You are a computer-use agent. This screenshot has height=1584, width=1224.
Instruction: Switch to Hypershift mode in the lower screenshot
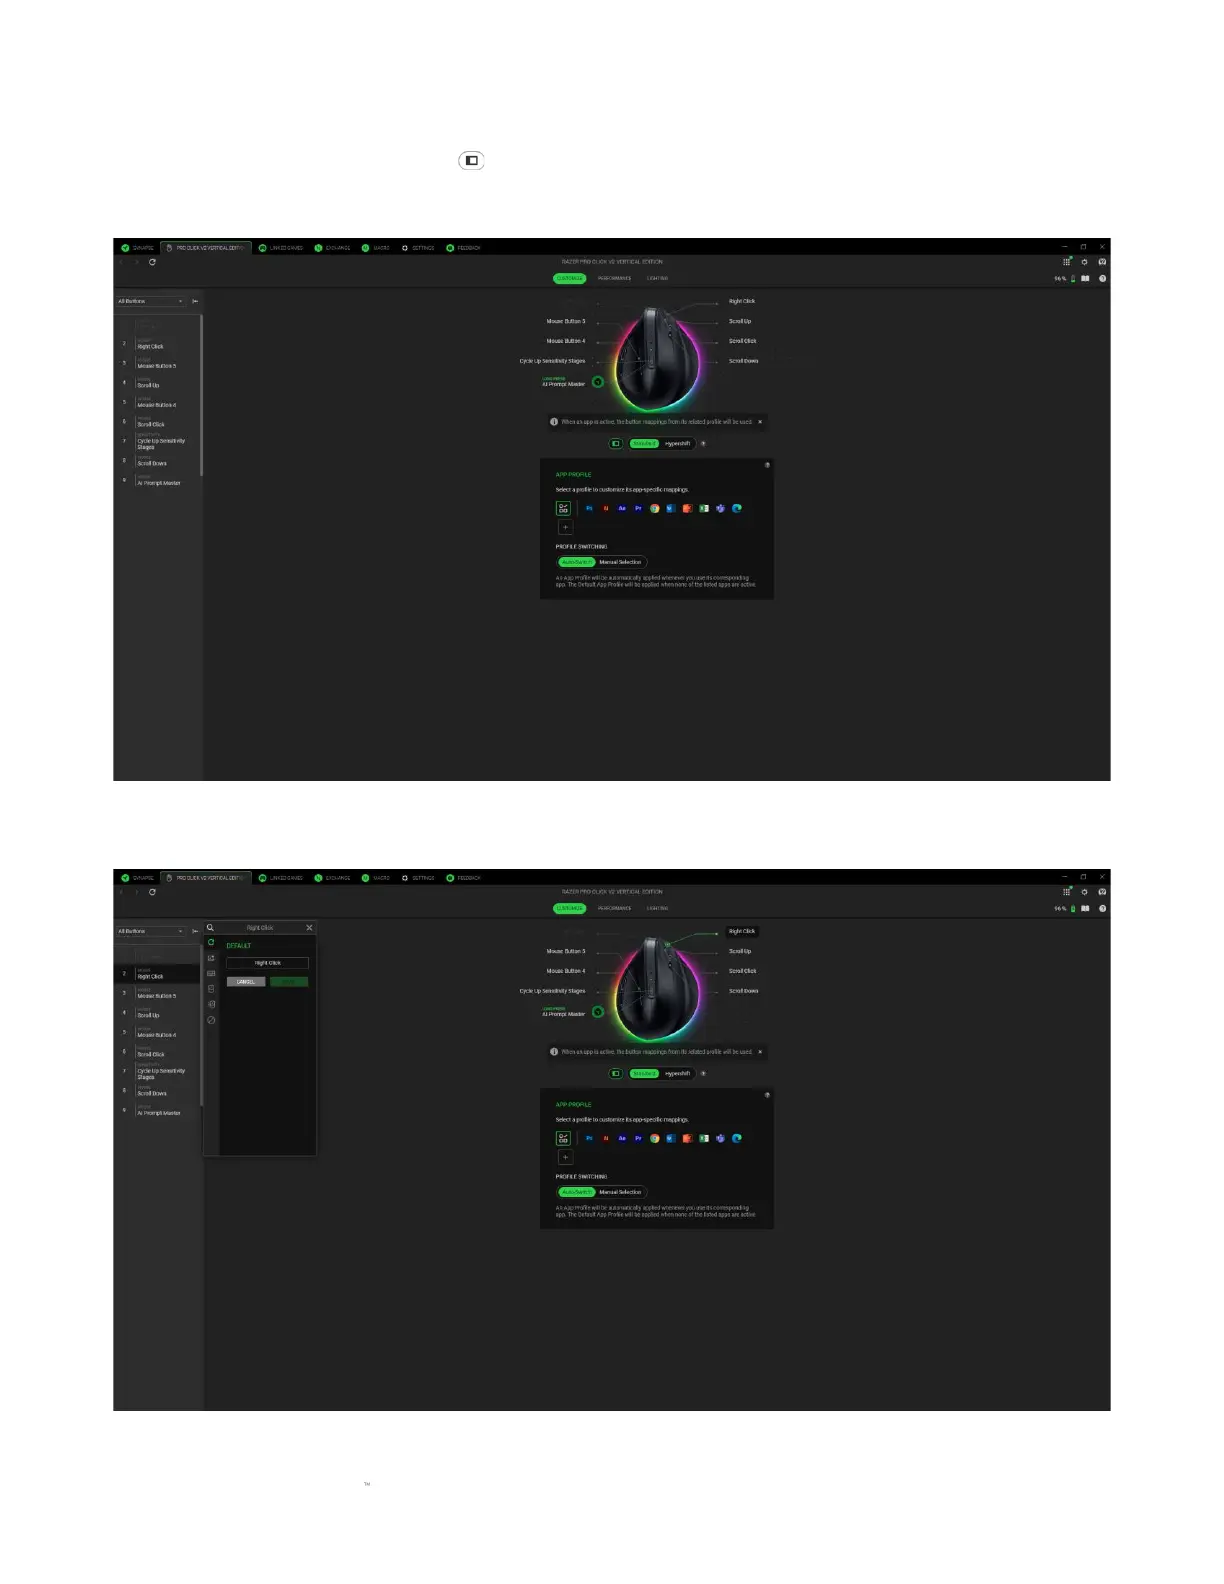pos(677,1074)
